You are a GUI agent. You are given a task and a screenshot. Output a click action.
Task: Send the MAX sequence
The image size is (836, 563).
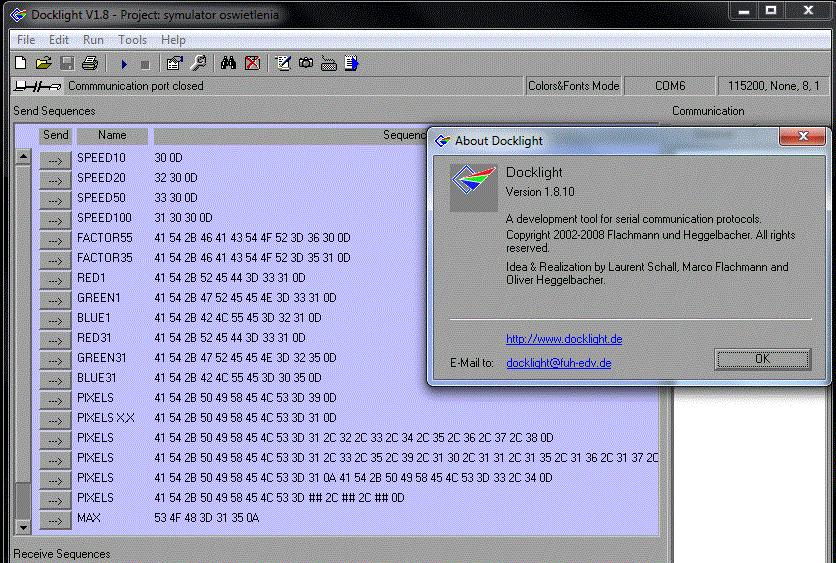pos(55,520)
